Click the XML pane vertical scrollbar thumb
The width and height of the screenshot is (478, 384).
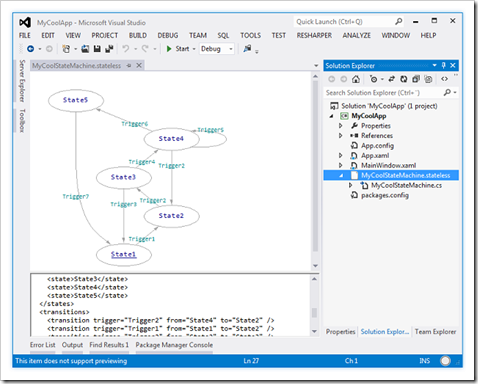314,313
